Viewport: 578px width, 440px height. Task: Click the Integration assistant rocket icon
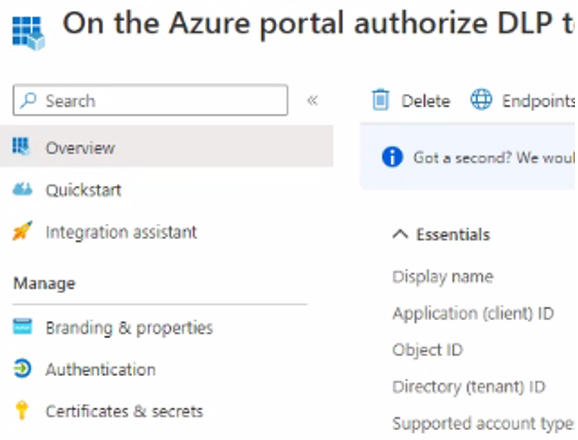tap(22, 231)
